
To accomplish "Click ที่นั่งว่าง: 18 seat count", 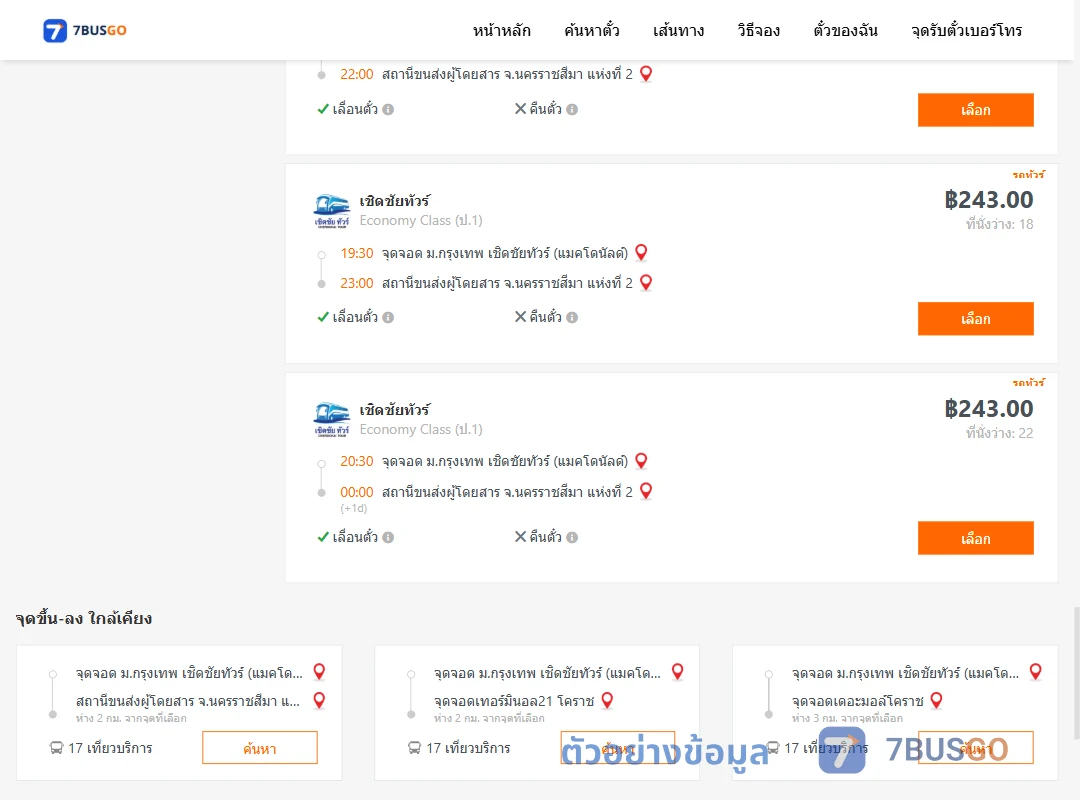I will 999,224.
